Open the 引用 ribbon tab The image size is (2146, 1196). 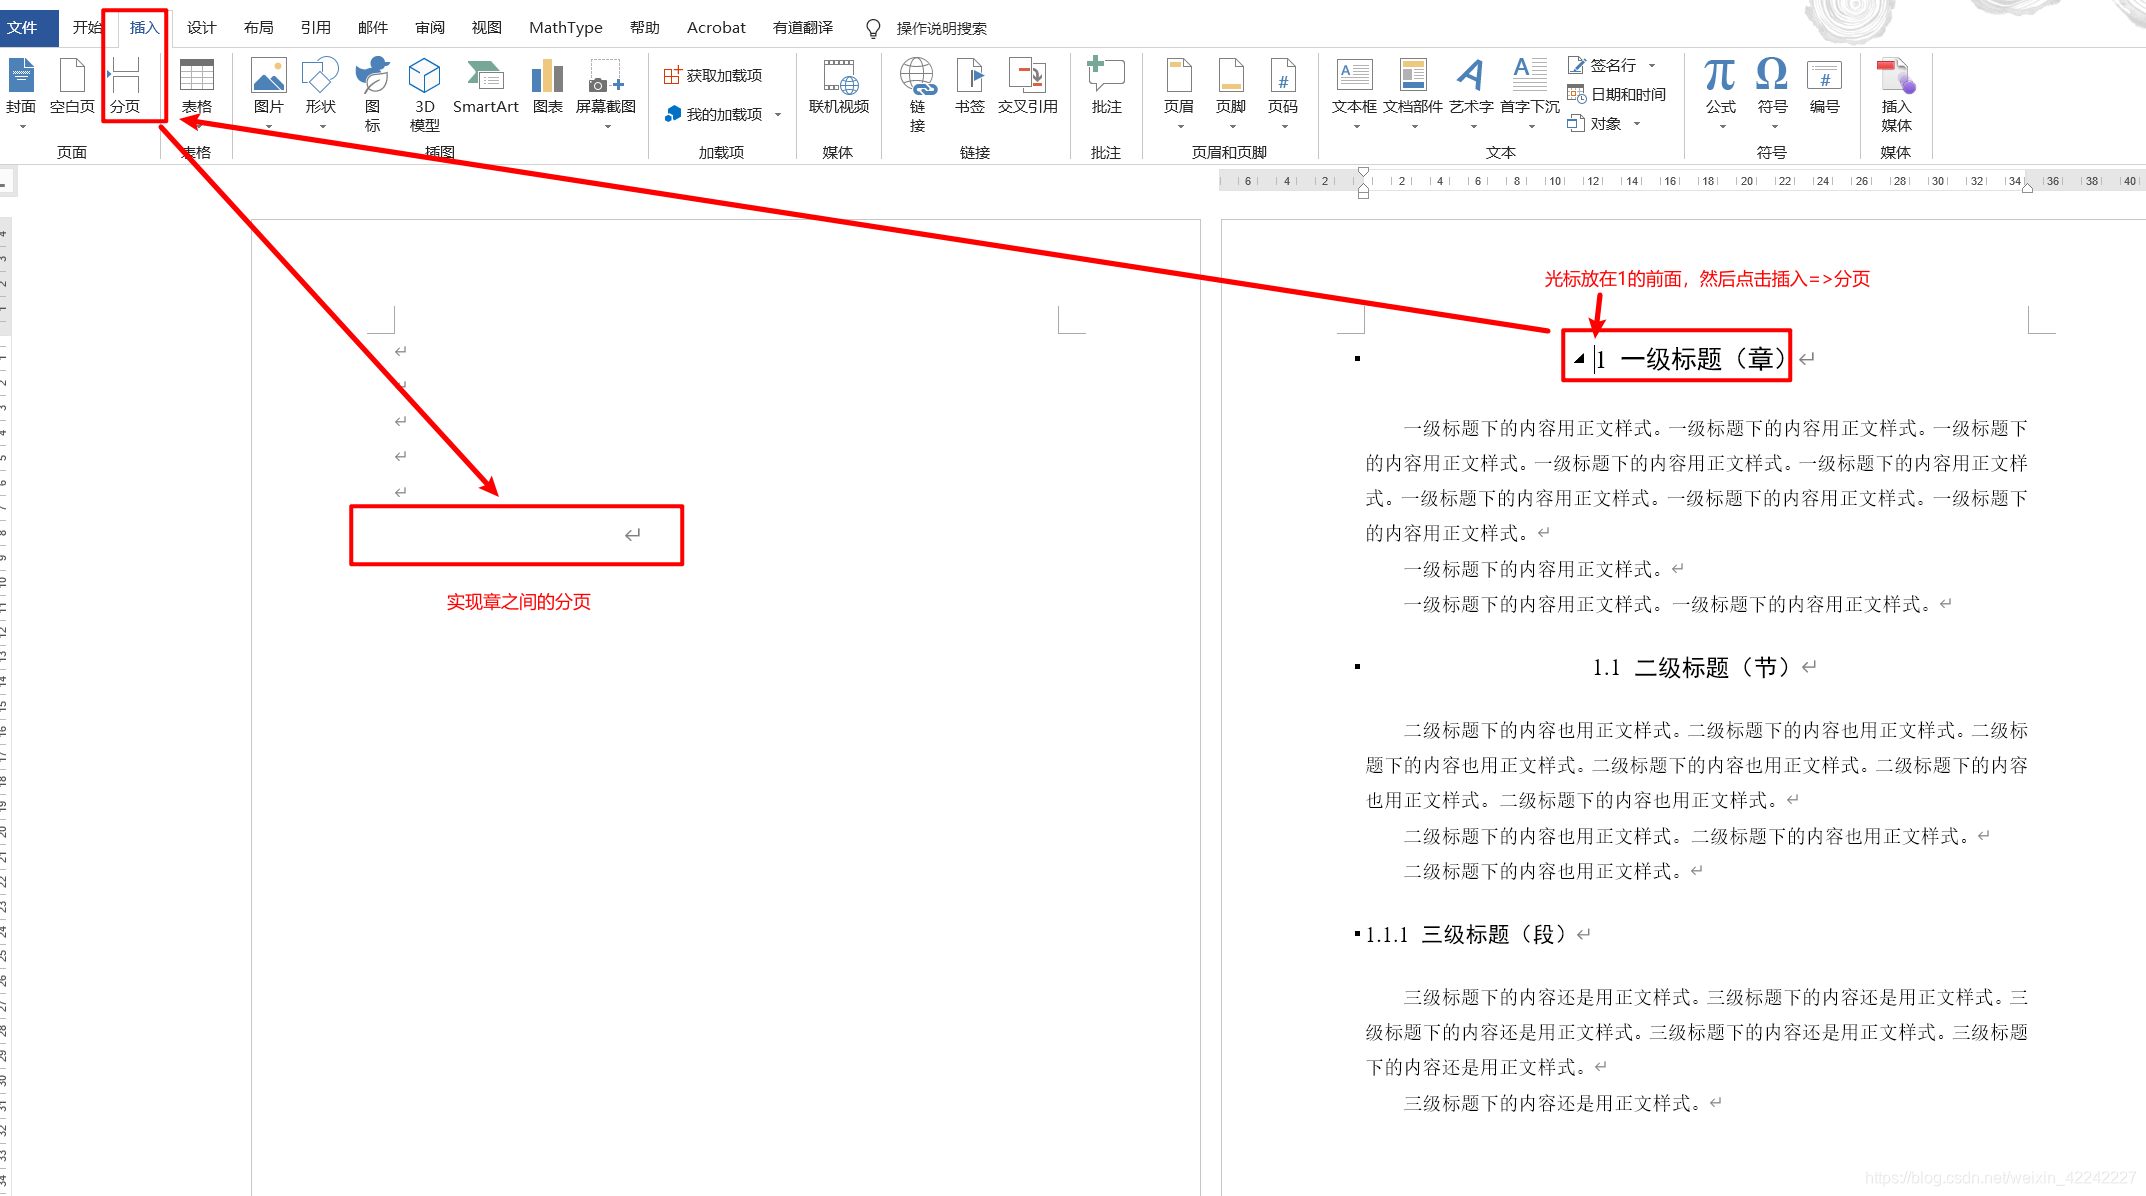(315, 28)
